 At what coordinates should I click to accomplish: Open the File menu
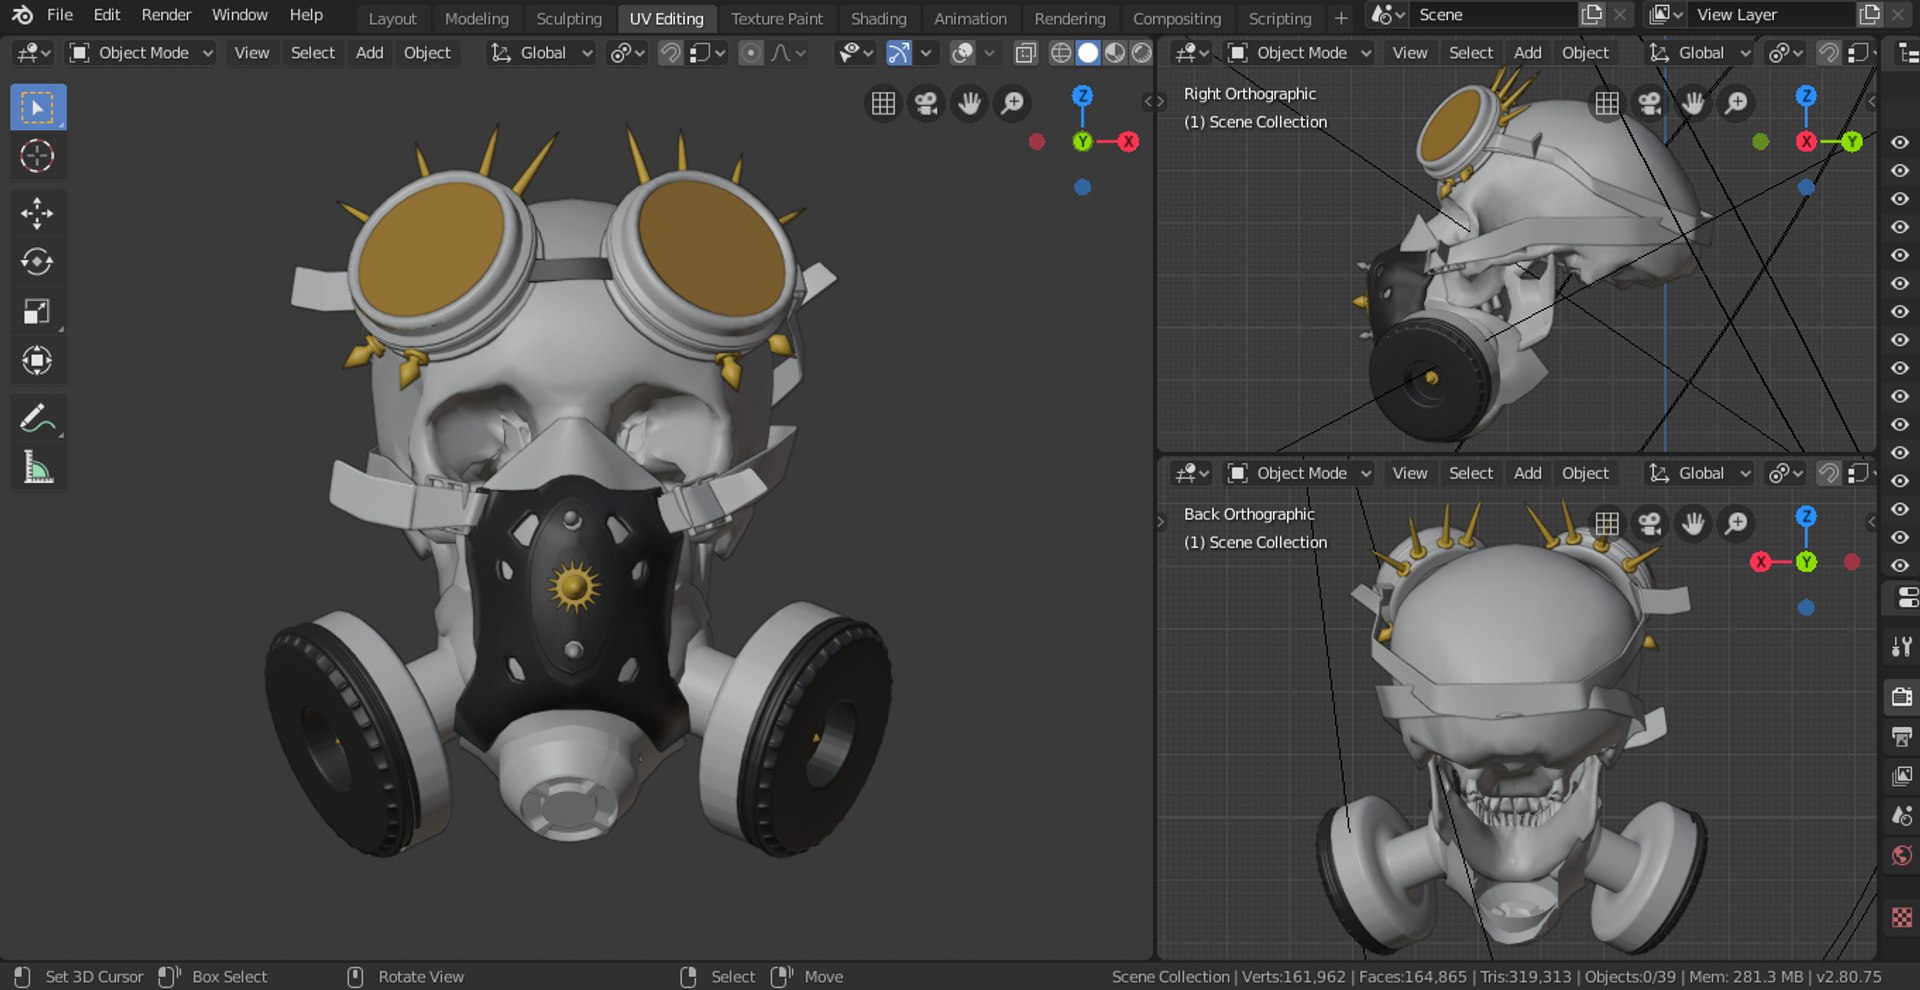60,15
